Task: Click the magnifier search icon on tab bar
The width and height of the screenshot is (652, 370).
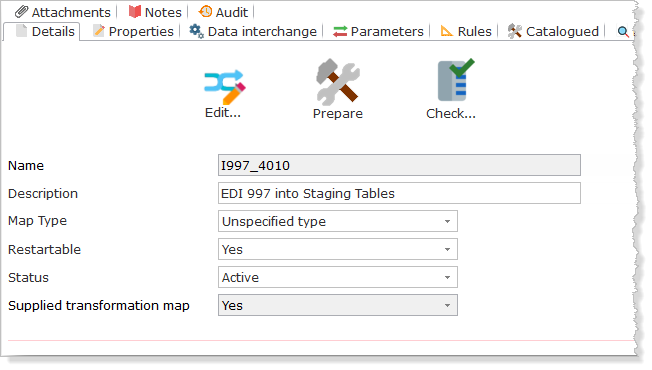Action: (x=622, y=32)
